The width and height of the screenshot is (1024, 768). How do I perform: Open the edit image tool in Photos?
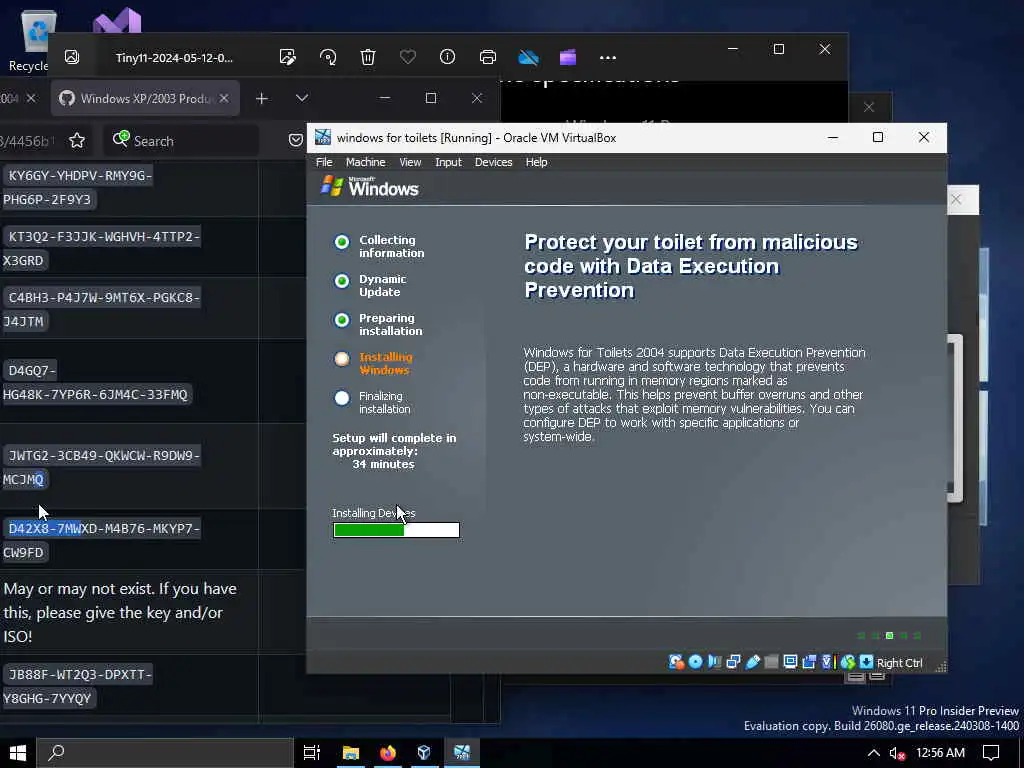(x=287, y=57)
